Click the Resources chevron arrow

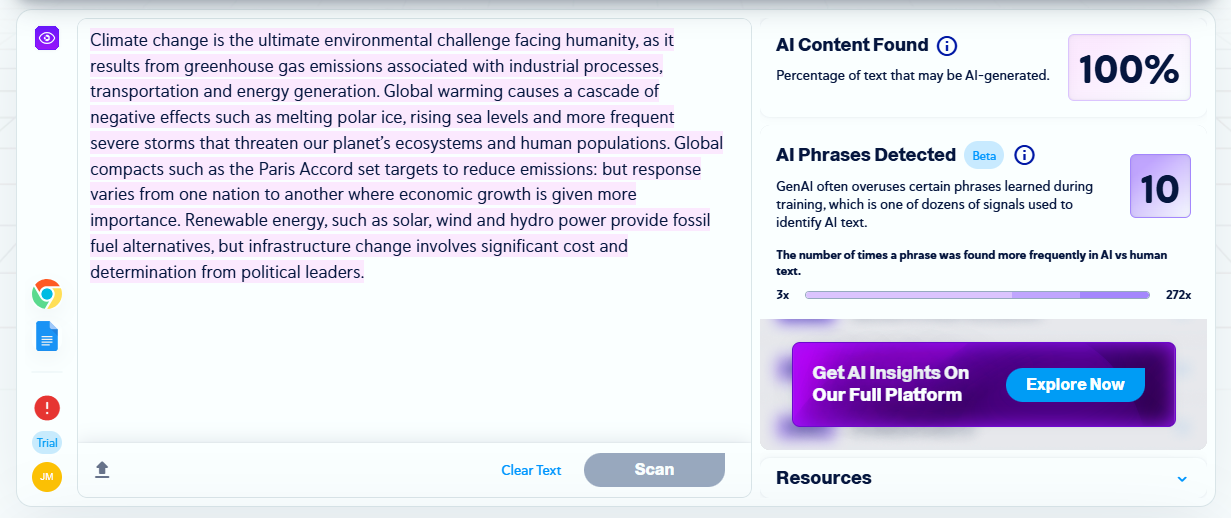[1182, 479]
